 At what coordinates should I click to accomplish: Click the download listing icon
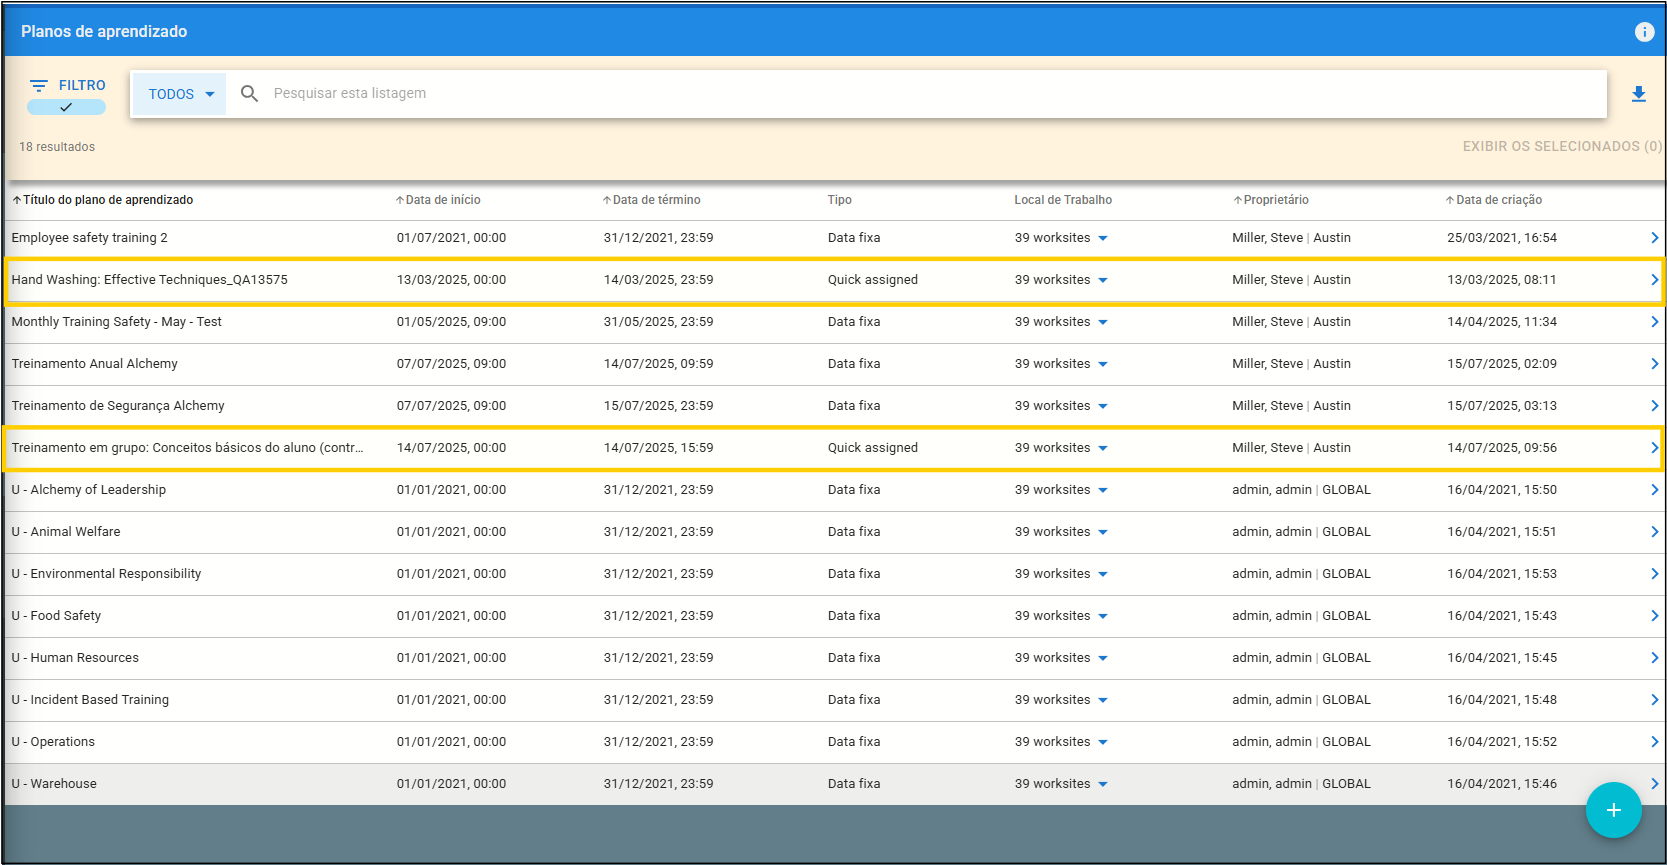tap(1638, 94)
